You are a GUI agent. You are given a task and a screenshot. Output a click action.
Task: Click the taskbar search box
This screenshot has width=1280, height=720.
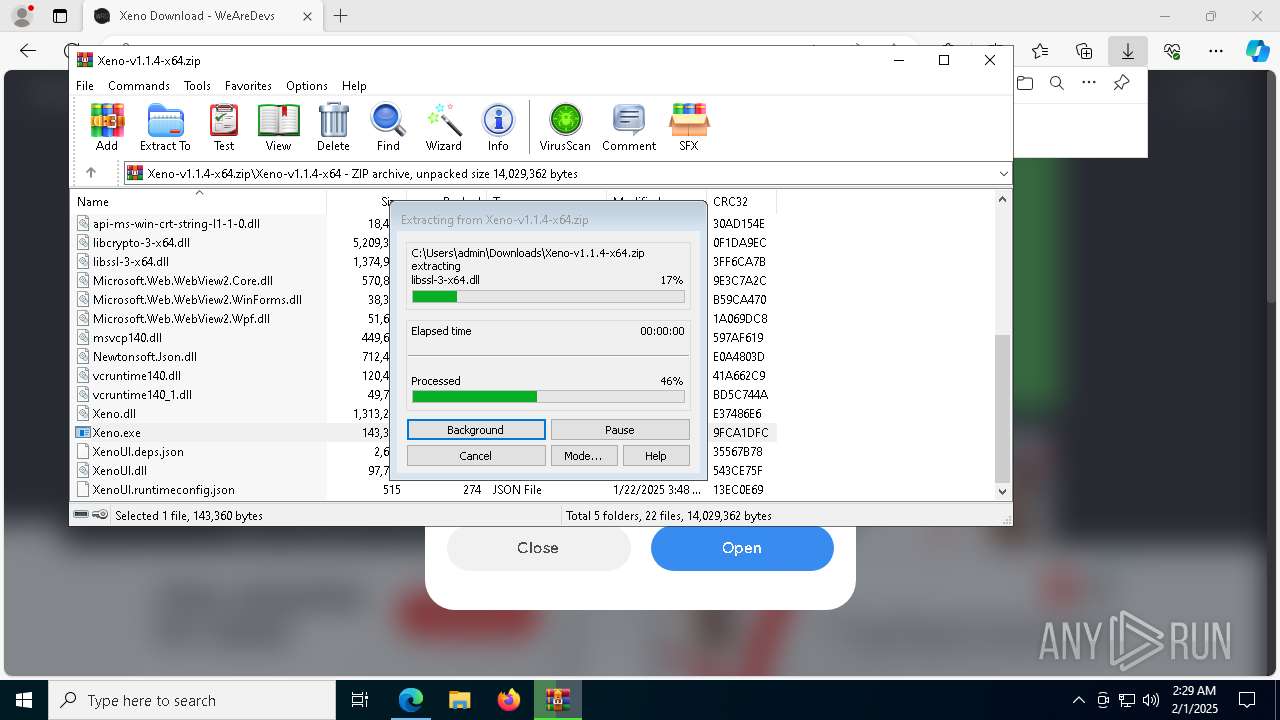point(192,700)
